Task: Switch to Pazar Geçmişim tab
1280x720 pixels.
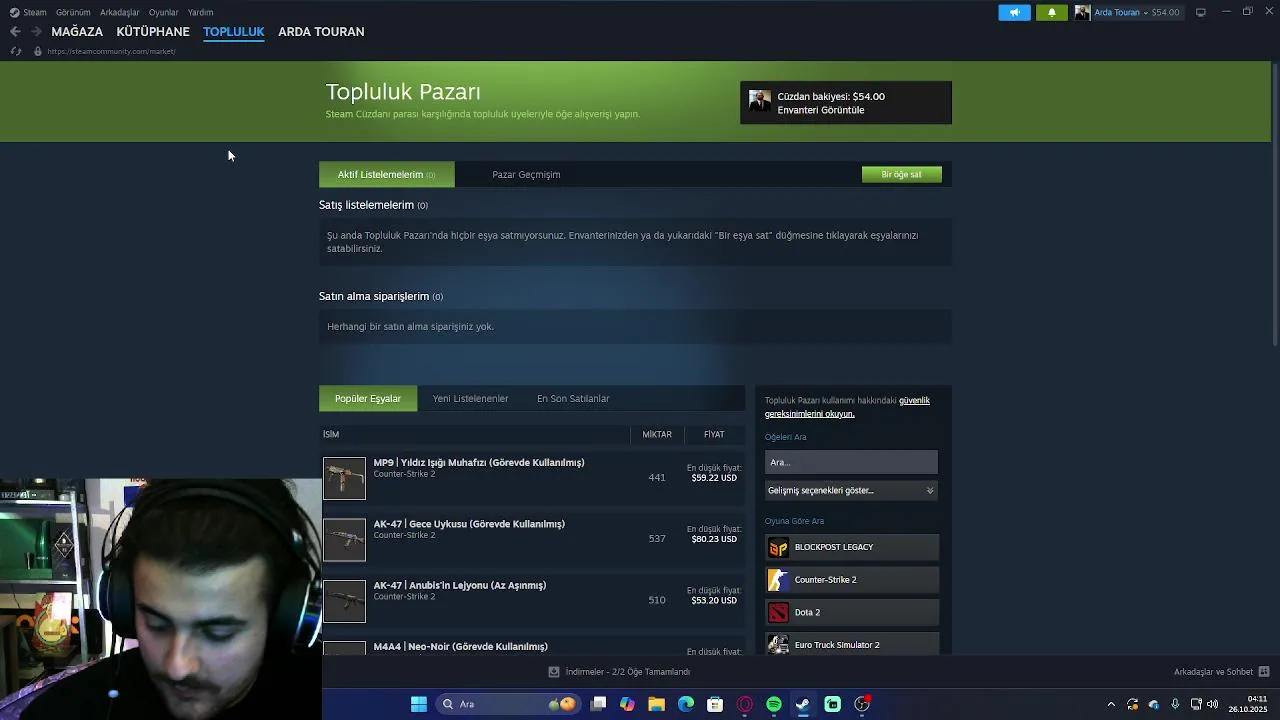Action: [x=526, y=174]
